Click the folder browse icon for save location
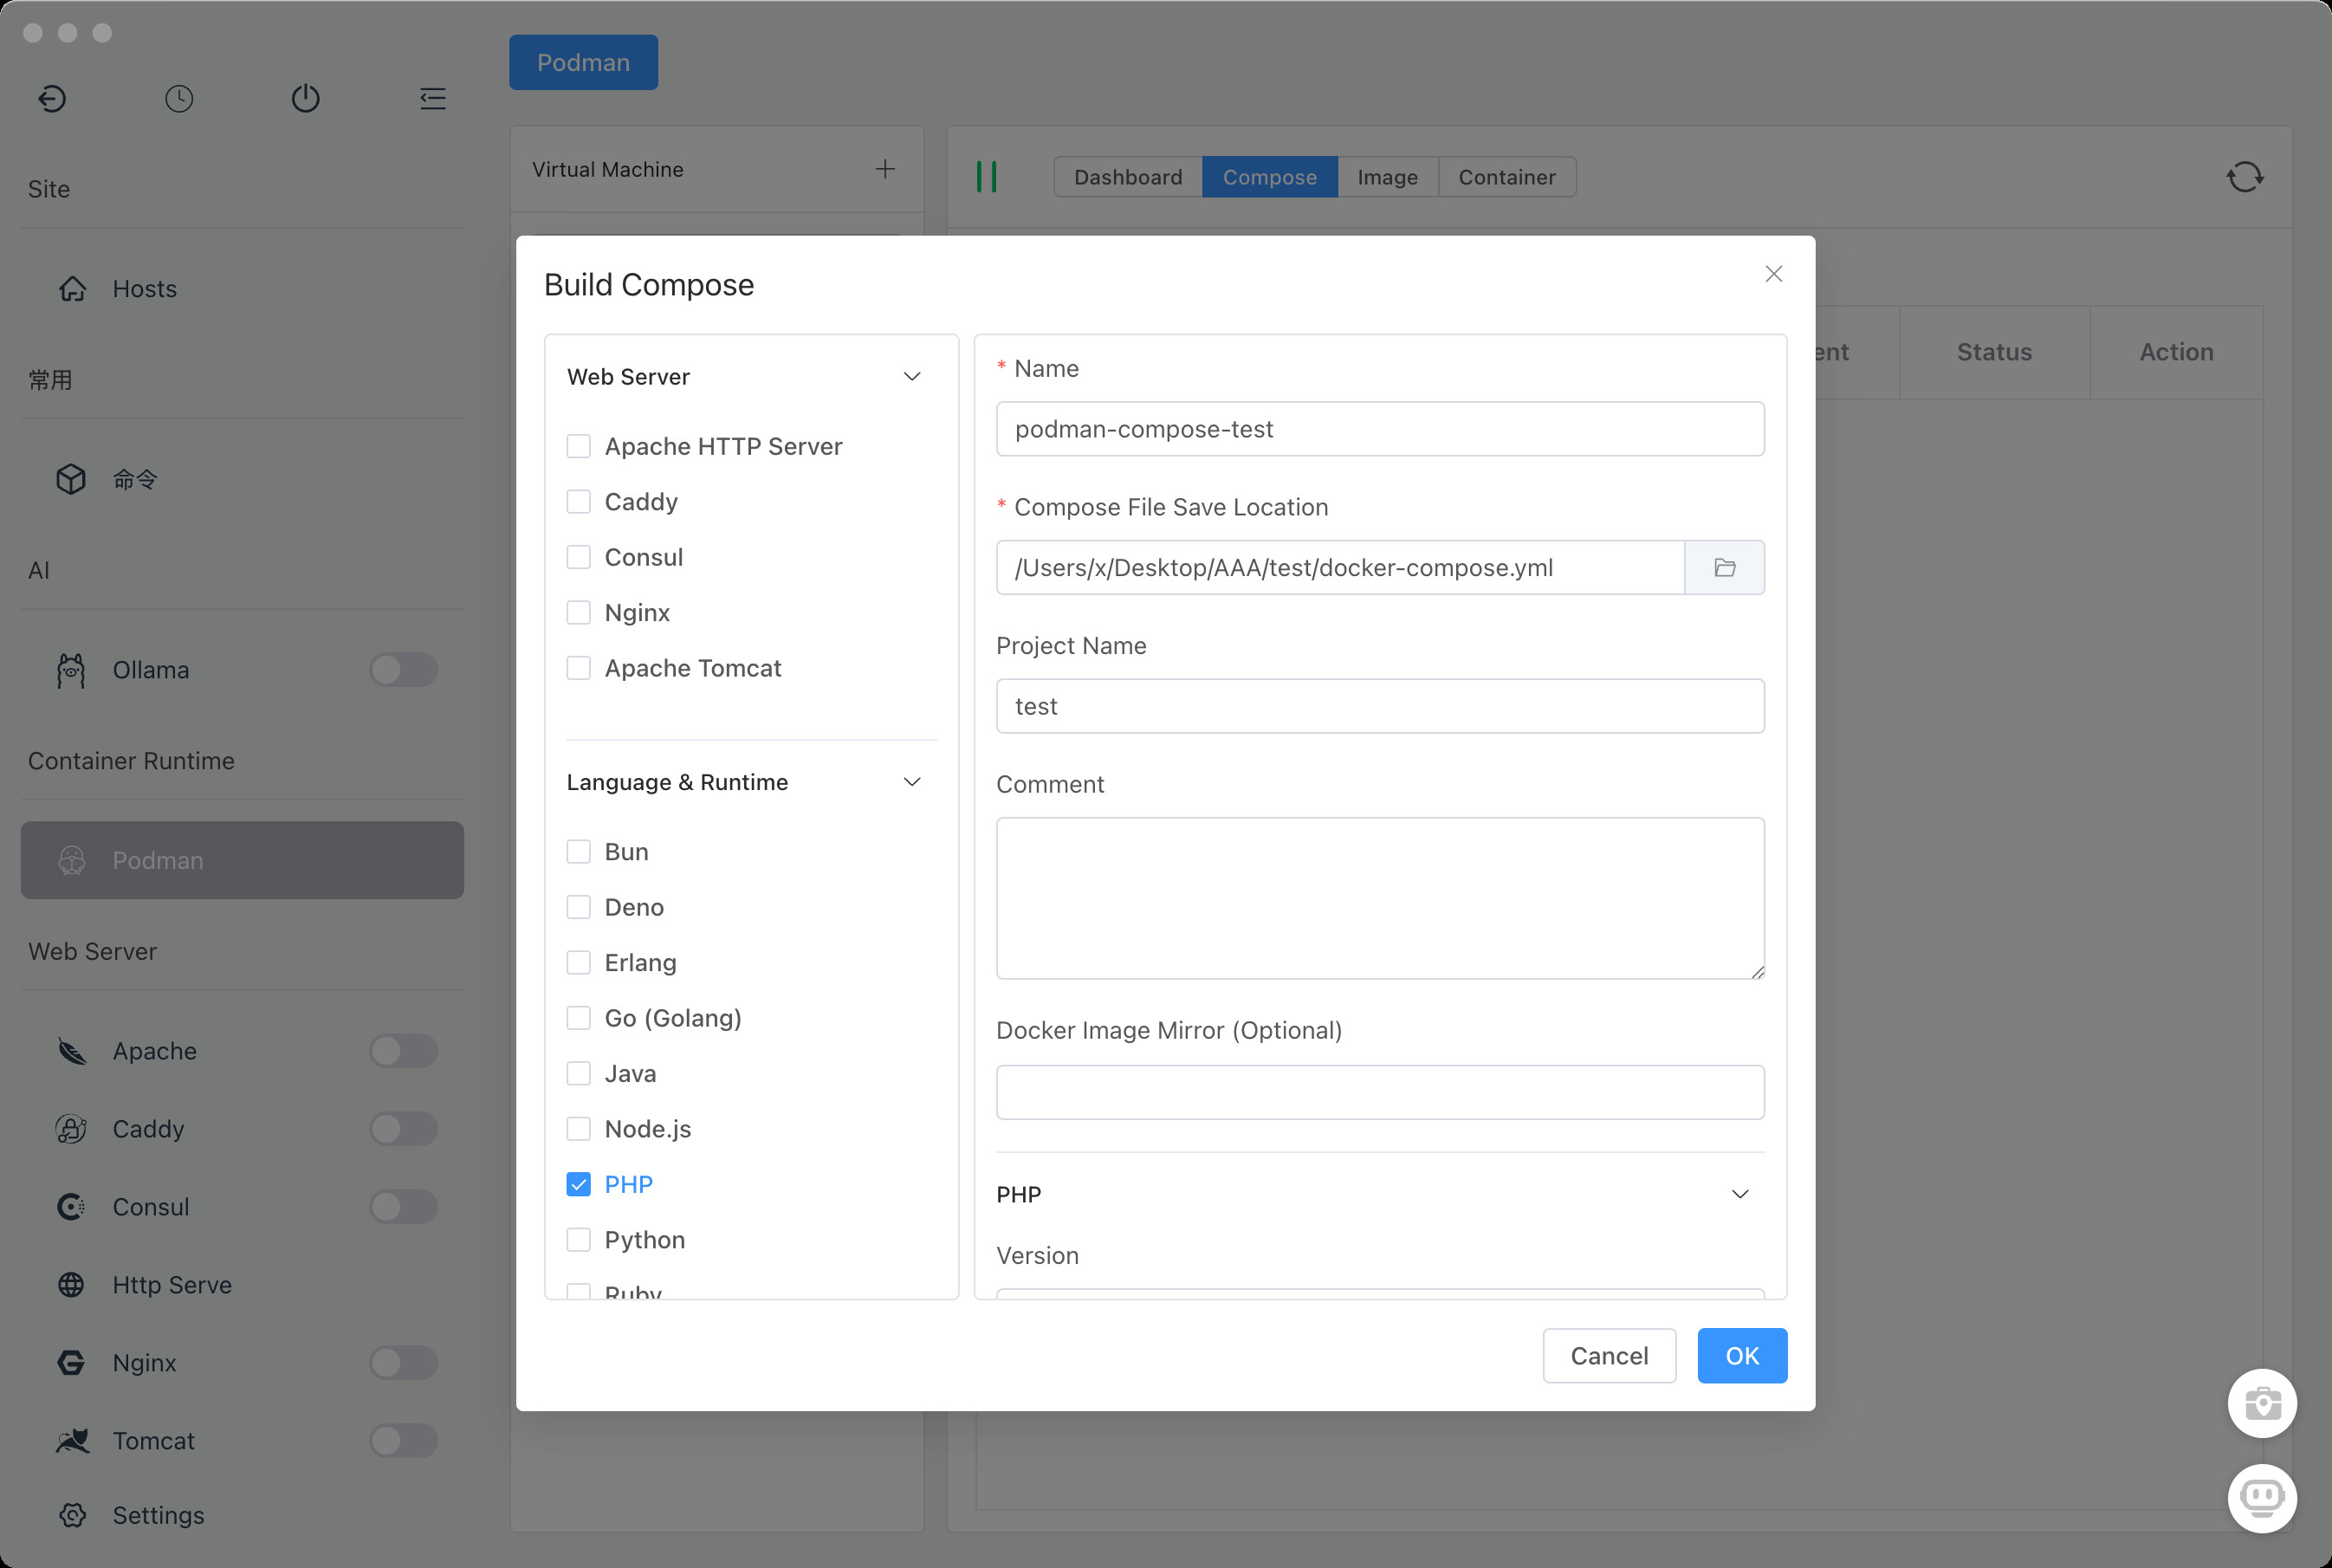Image resolution: width=2332 pixels, height=1568 pixels. click(x=1724, y=568)
